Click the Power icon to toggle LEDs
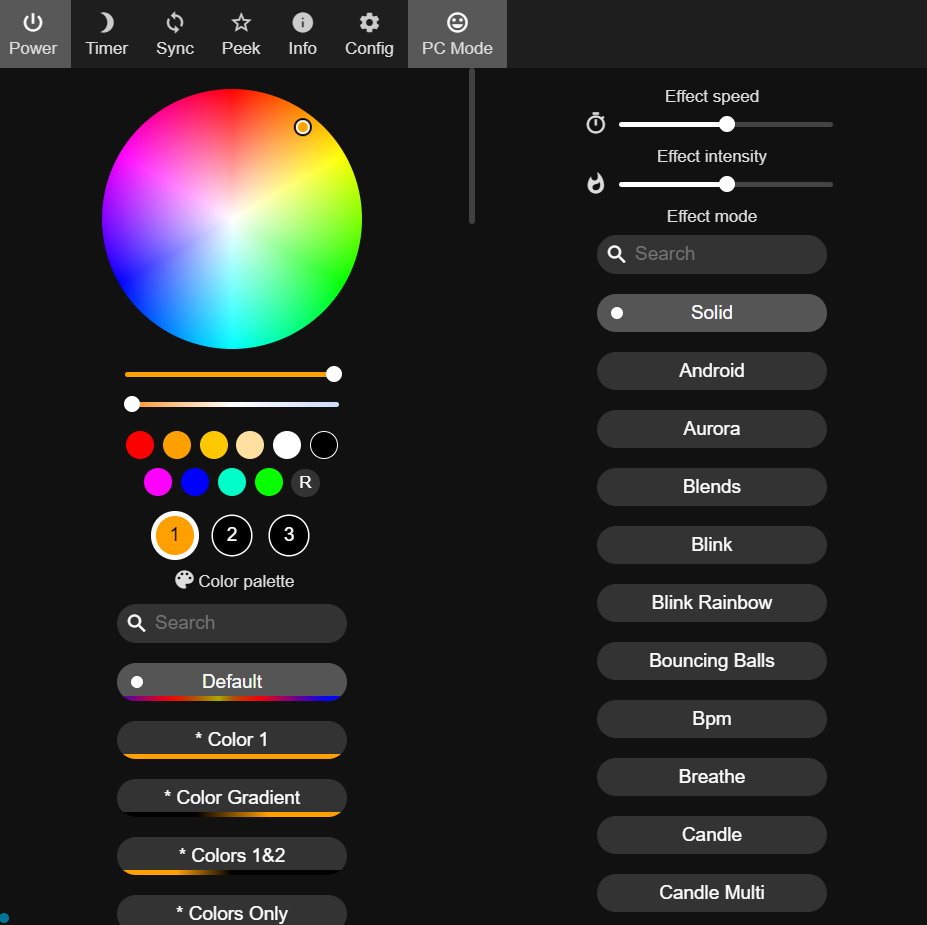Viewport: 927px width, 925px height. 31,33
